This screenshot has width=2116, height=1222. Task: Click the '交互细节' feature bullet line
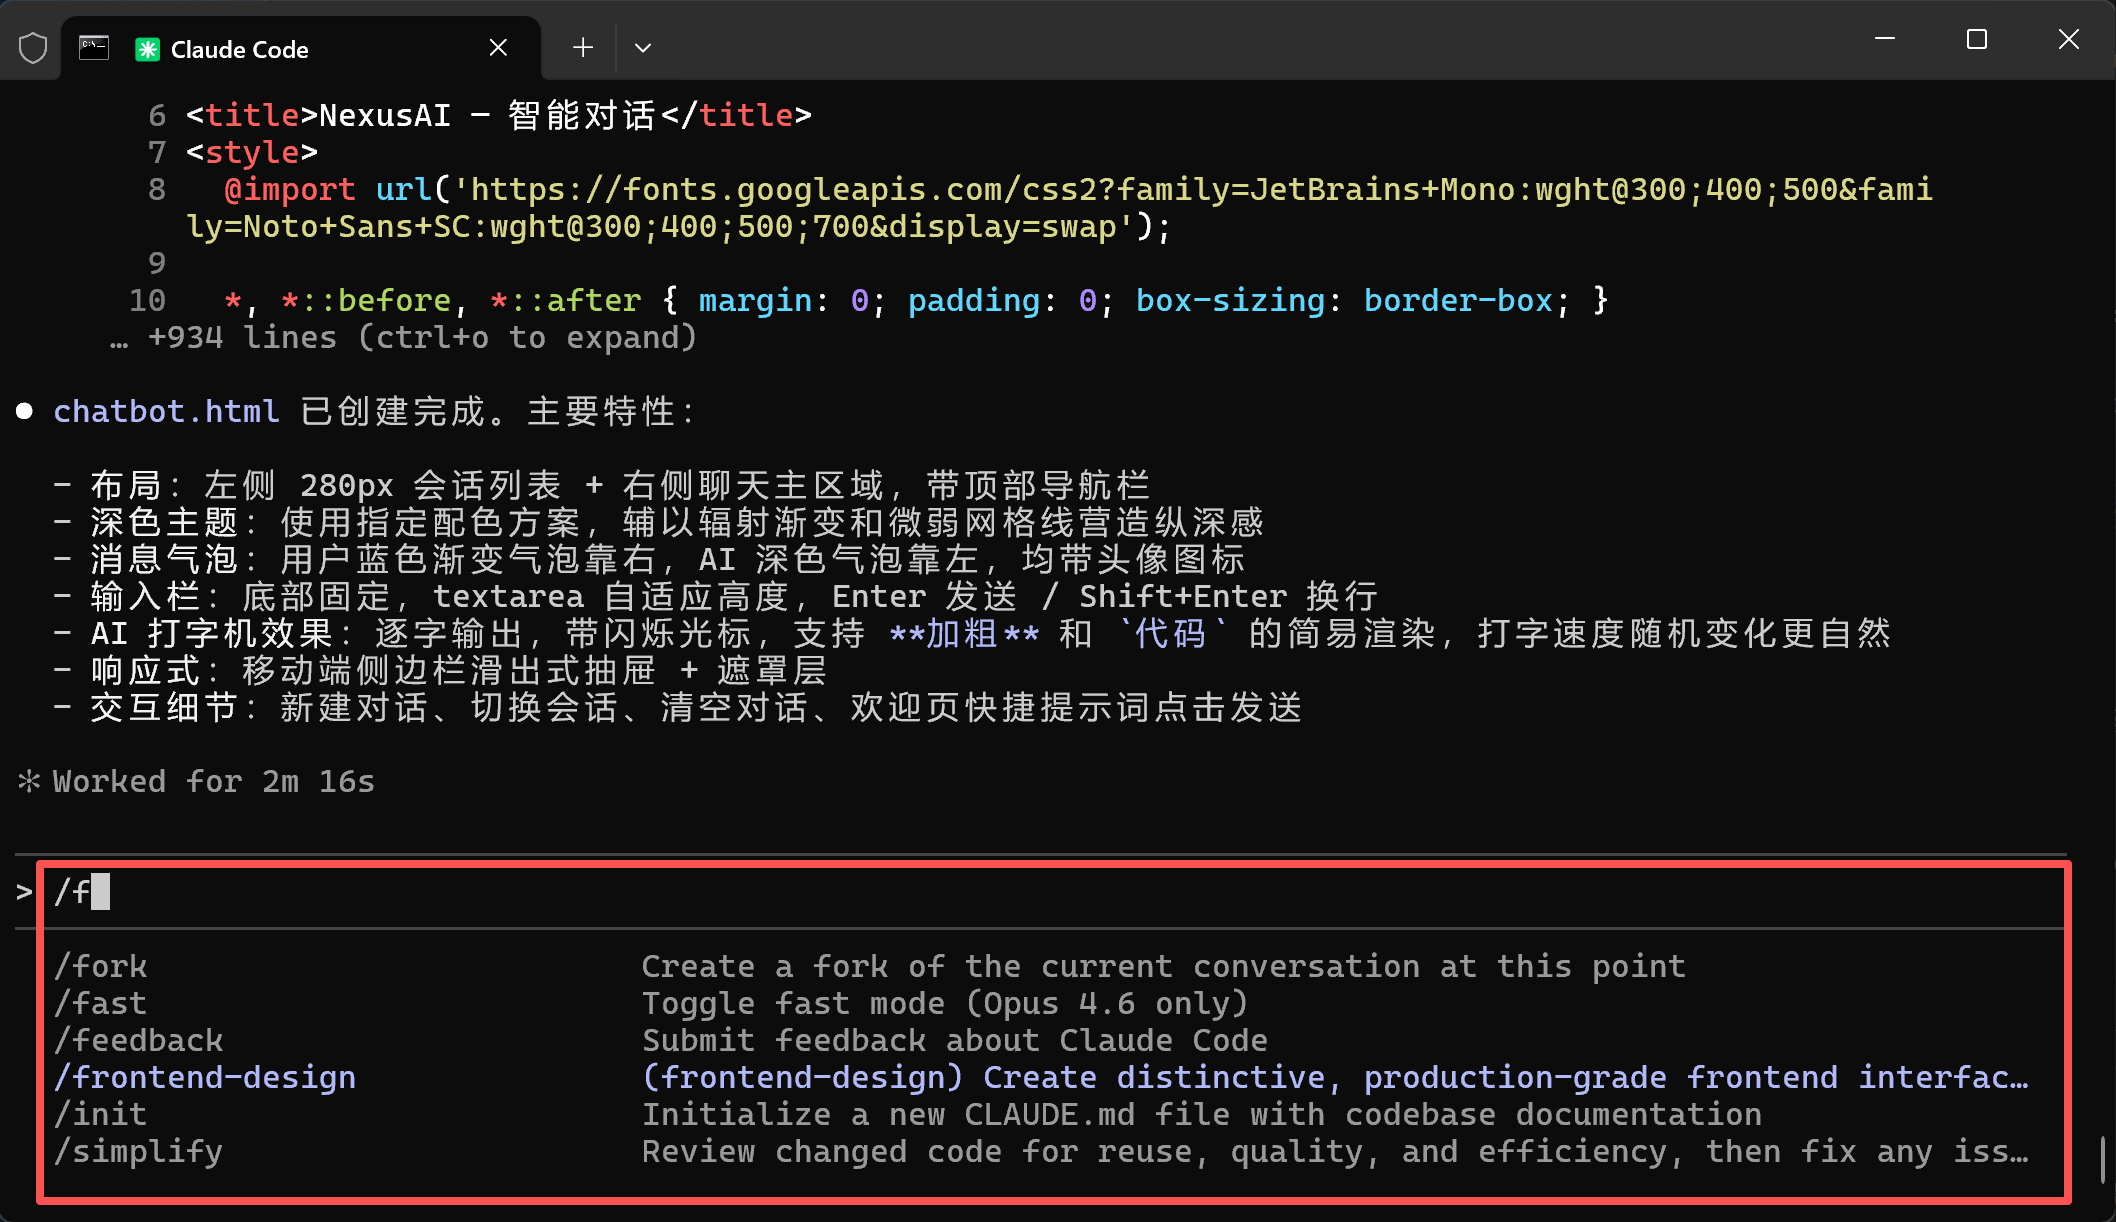pyautogui.click(x=678, y=707)
